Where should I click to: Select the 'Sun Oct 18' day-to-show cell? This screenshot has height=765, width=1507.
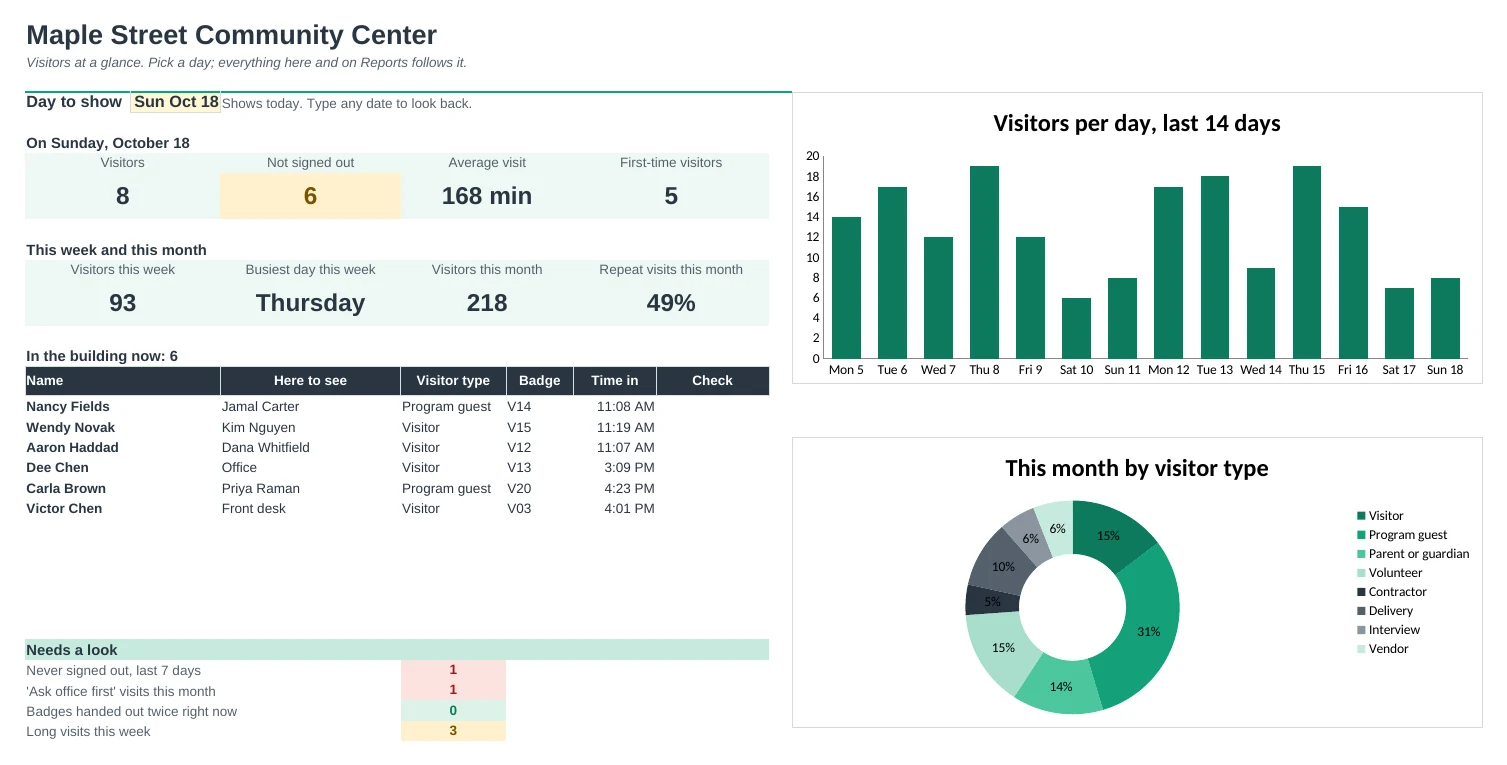tap(175, 102)
